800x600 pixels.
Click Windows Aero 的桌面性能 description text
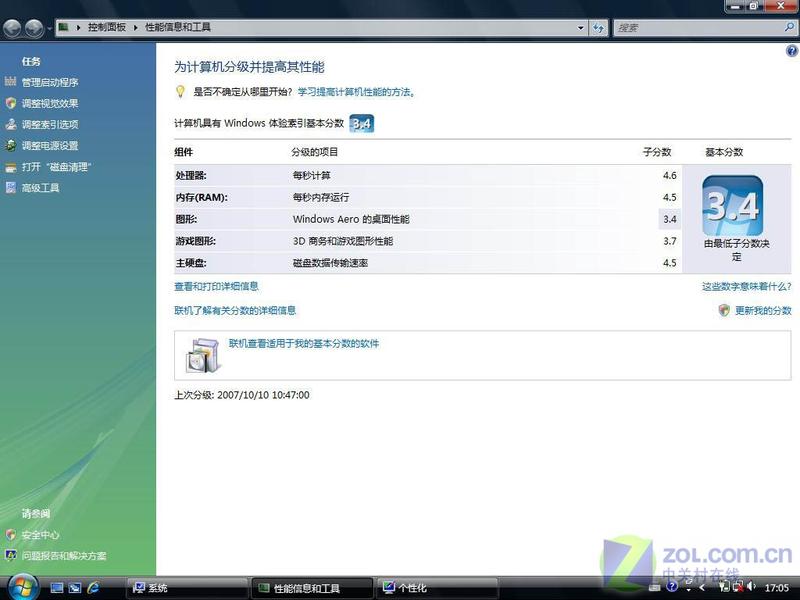coord(351,219)
